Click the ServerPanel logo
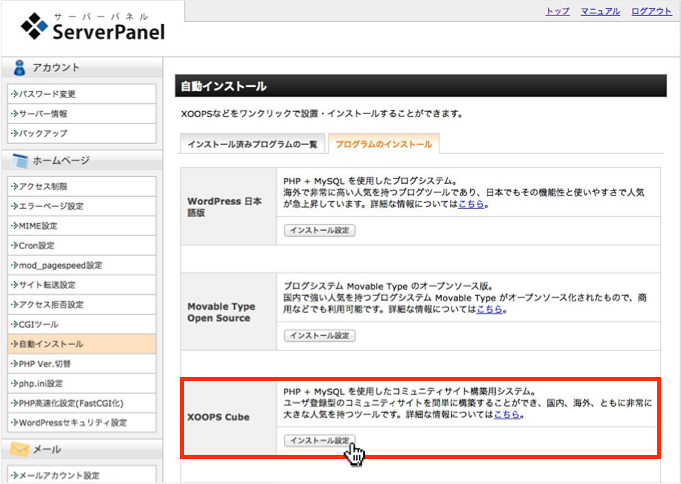Viewport: 681px width, 484px height. pyautogui.click(x=93, y=27)
